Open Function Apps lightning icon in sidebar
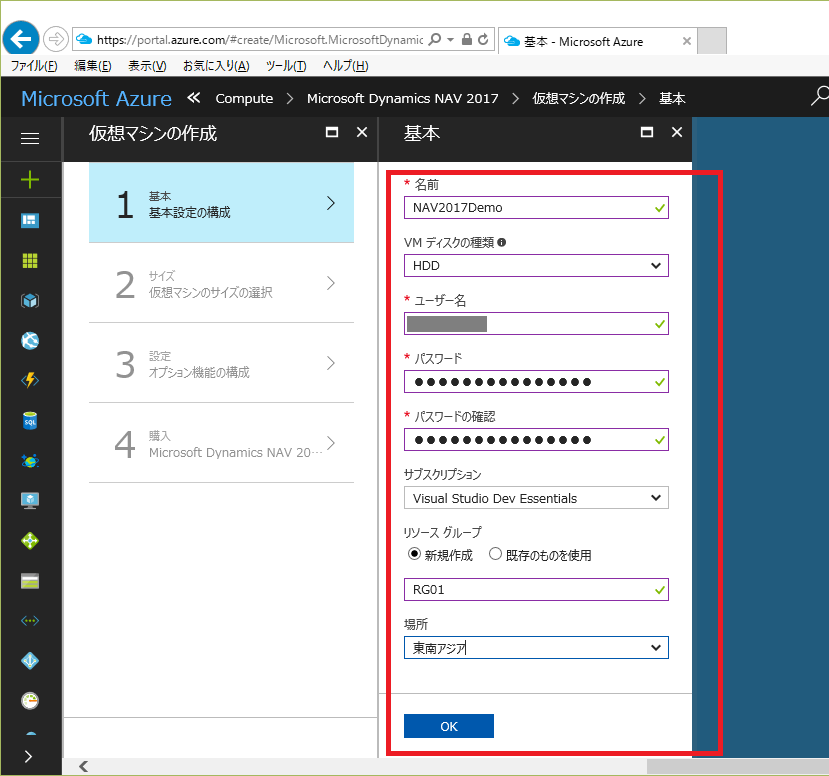 (30, 380)
